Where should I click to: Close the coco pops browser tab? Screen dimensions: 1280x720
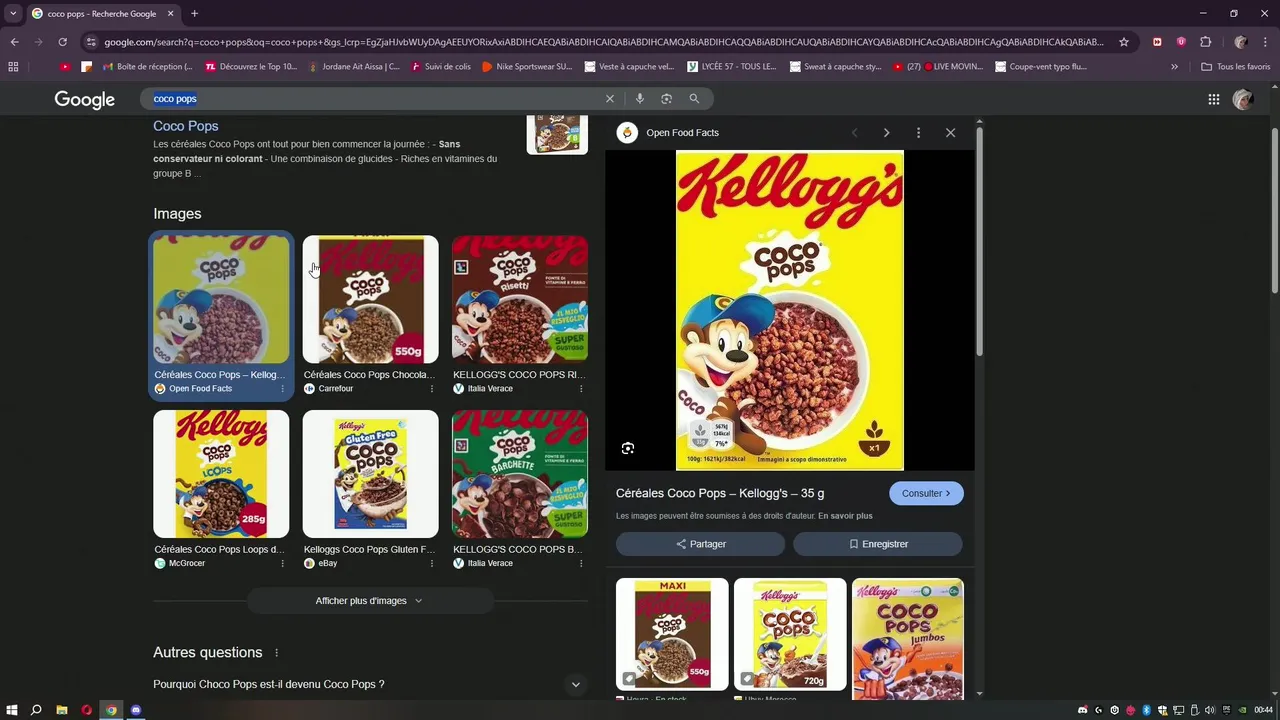170,14
